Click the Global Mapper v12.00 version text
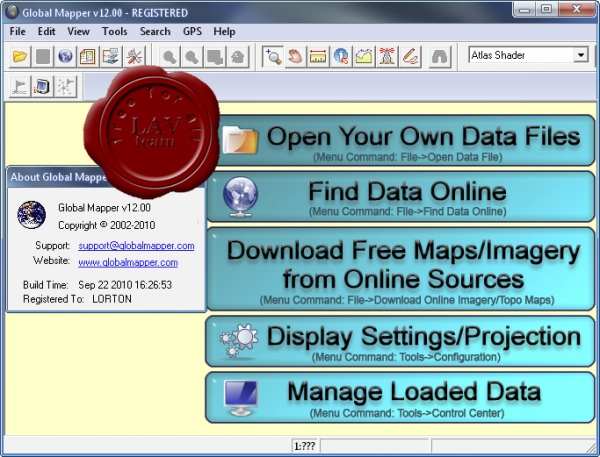Screen dimensions: 600x457 pos(104,208)
